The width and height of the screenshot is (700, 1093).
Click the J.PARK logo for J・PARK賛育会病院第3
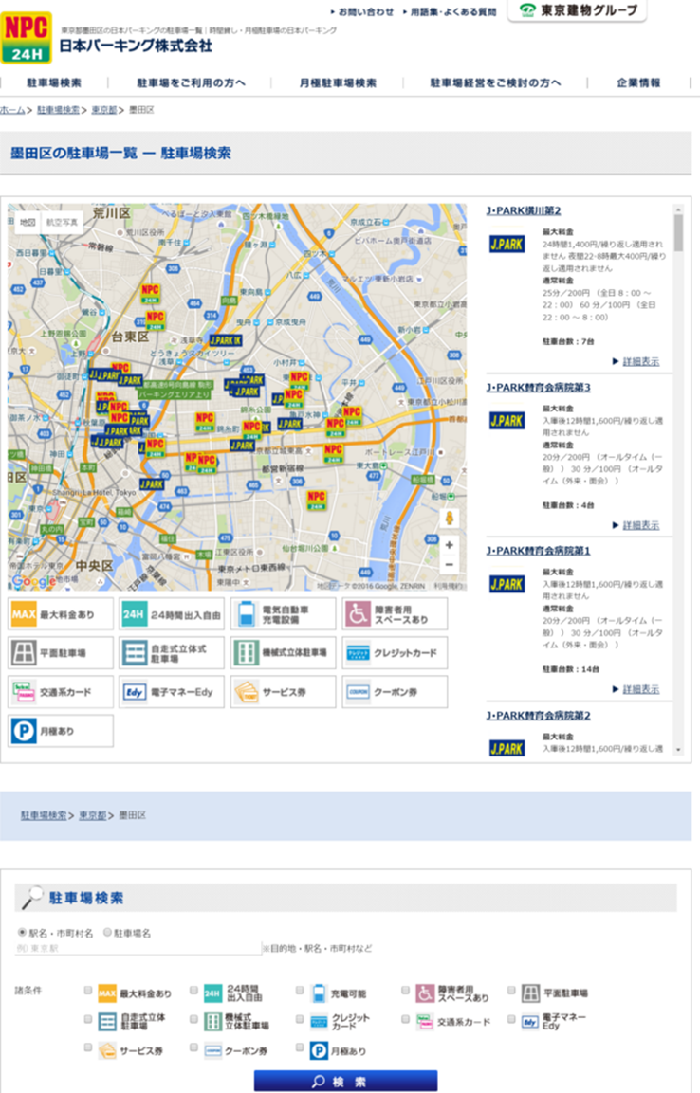pyautogui.click(x=507, y=420)
